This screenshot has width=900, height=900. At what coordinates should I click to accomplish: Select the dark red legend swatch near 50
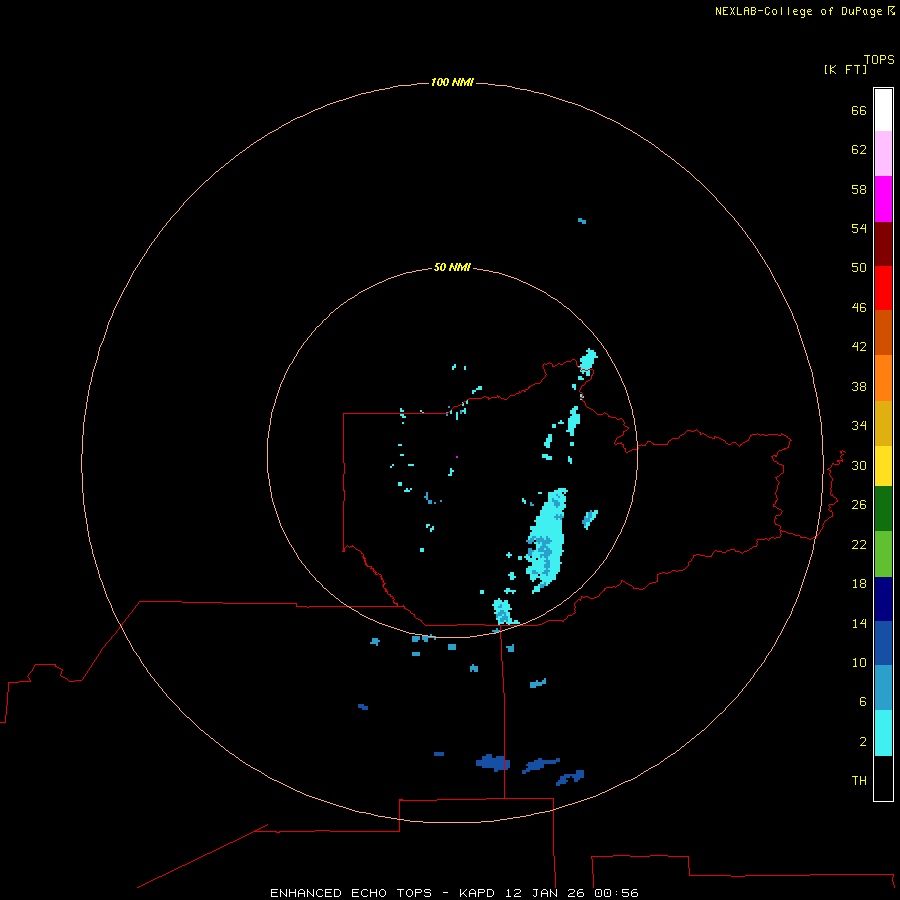[883, 243]
